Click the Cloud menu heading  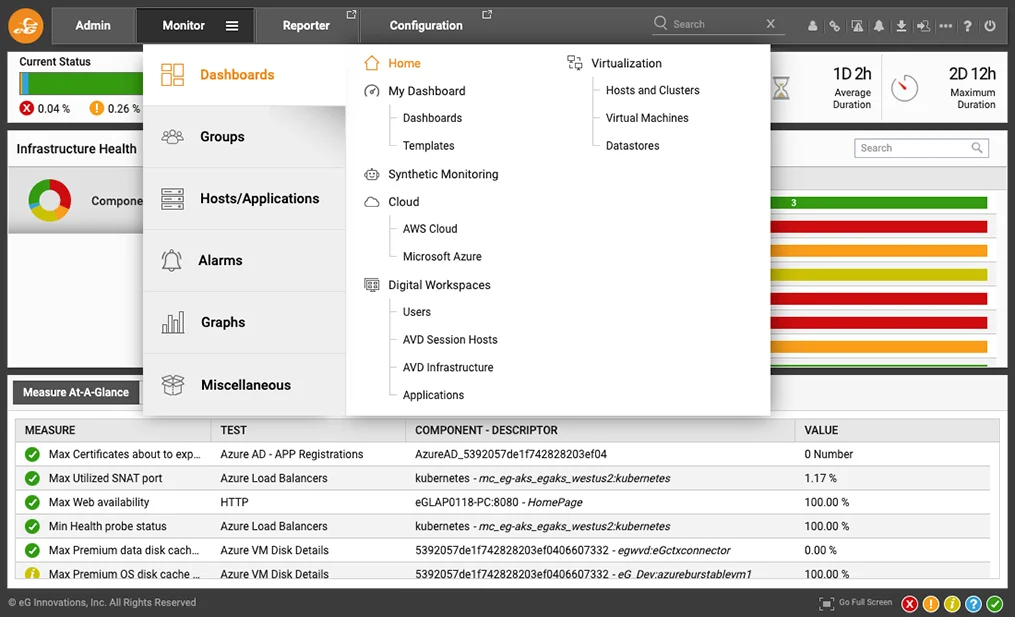(403, 201)
